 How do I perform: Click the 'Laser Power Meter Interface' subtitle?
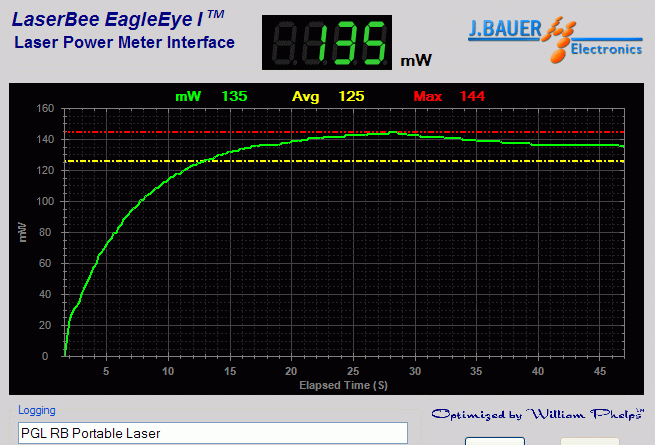tap(124, 43)
